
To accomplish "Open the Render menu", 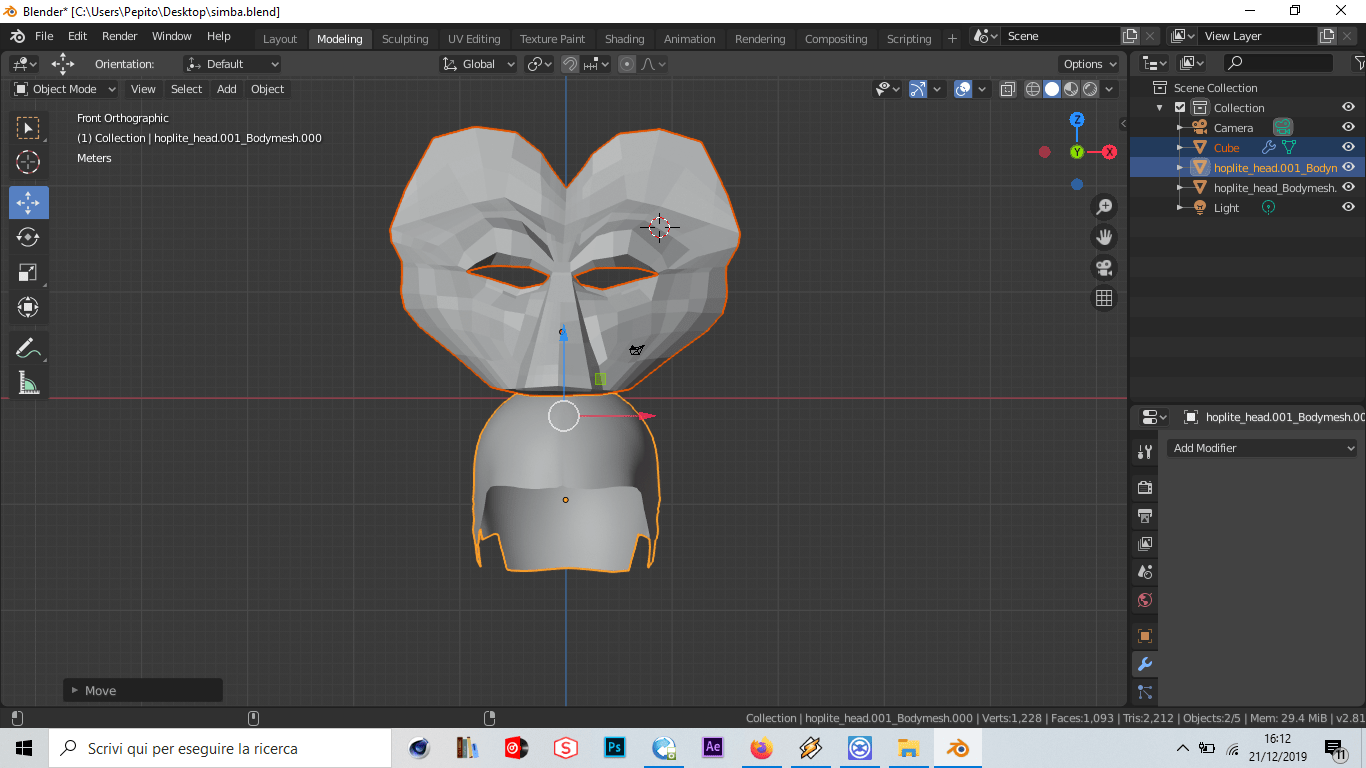I will (120, 36).
